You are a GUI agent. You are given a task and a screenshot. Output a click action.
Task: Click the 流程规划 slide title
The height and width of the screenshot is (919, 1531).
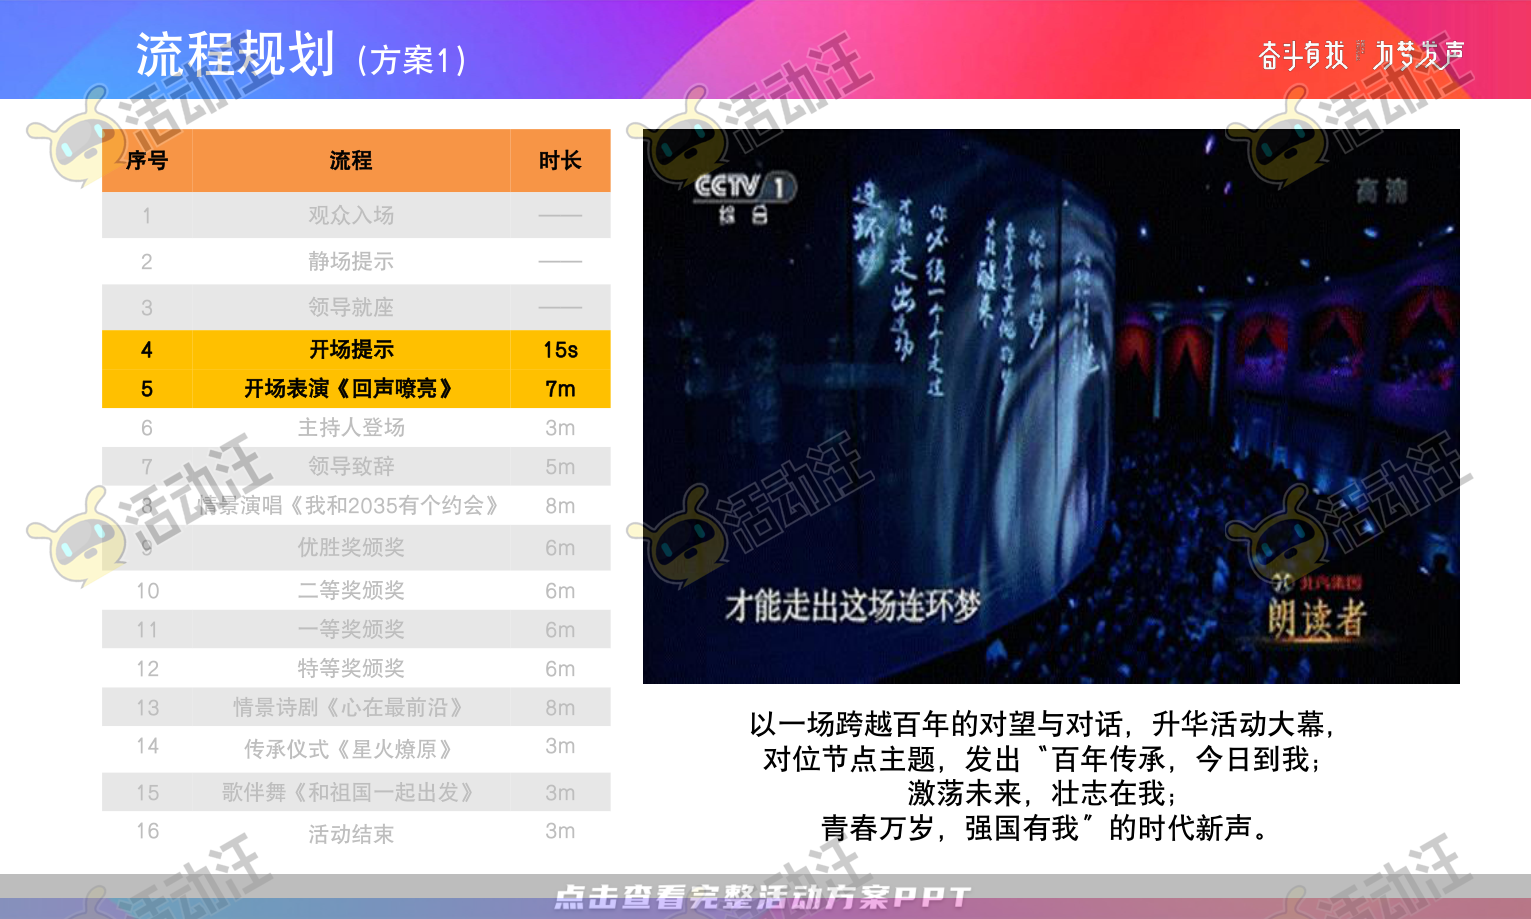pyautogui.click(x=235, y=54)
